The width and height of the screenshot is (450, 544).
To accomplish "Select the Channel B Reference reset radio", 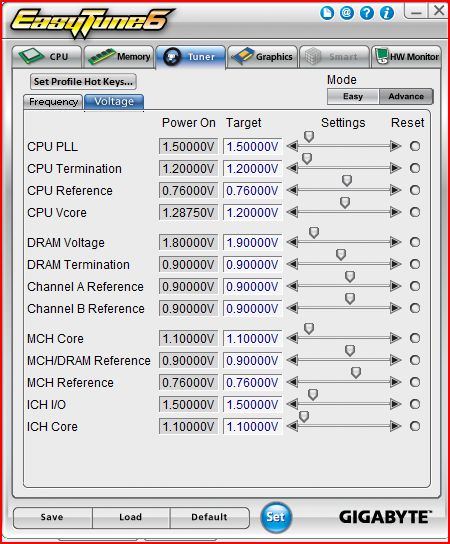I will (x=415, y=308).
